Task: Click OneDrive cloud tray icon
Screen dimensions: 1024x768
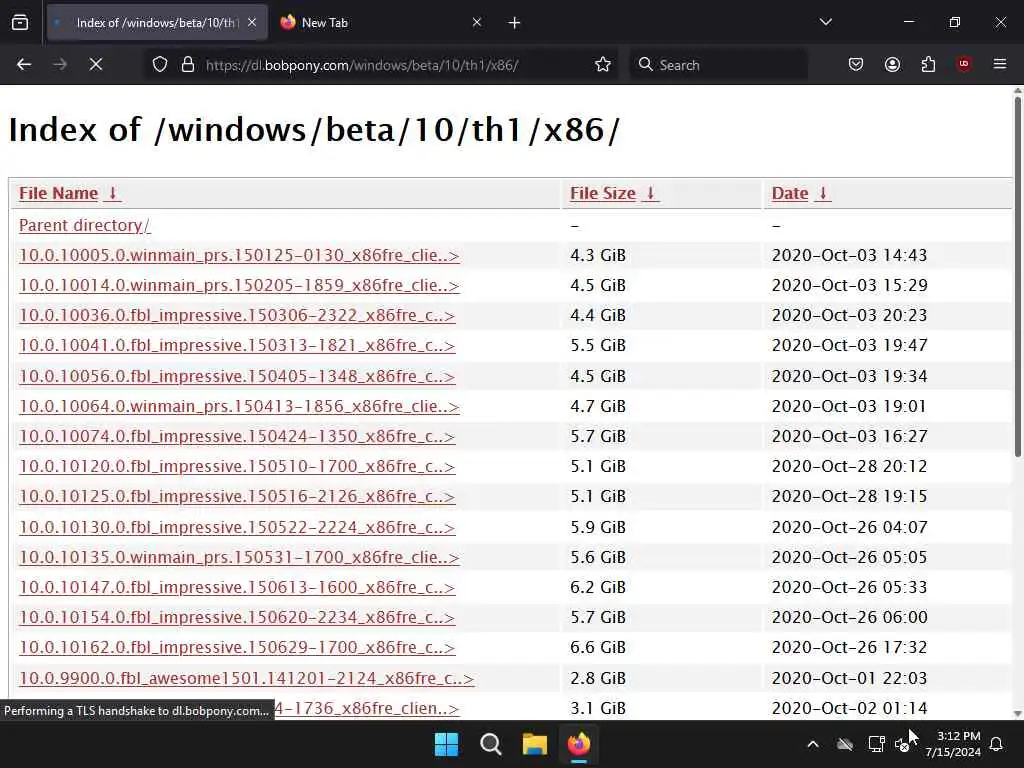Action: point(845,744)
